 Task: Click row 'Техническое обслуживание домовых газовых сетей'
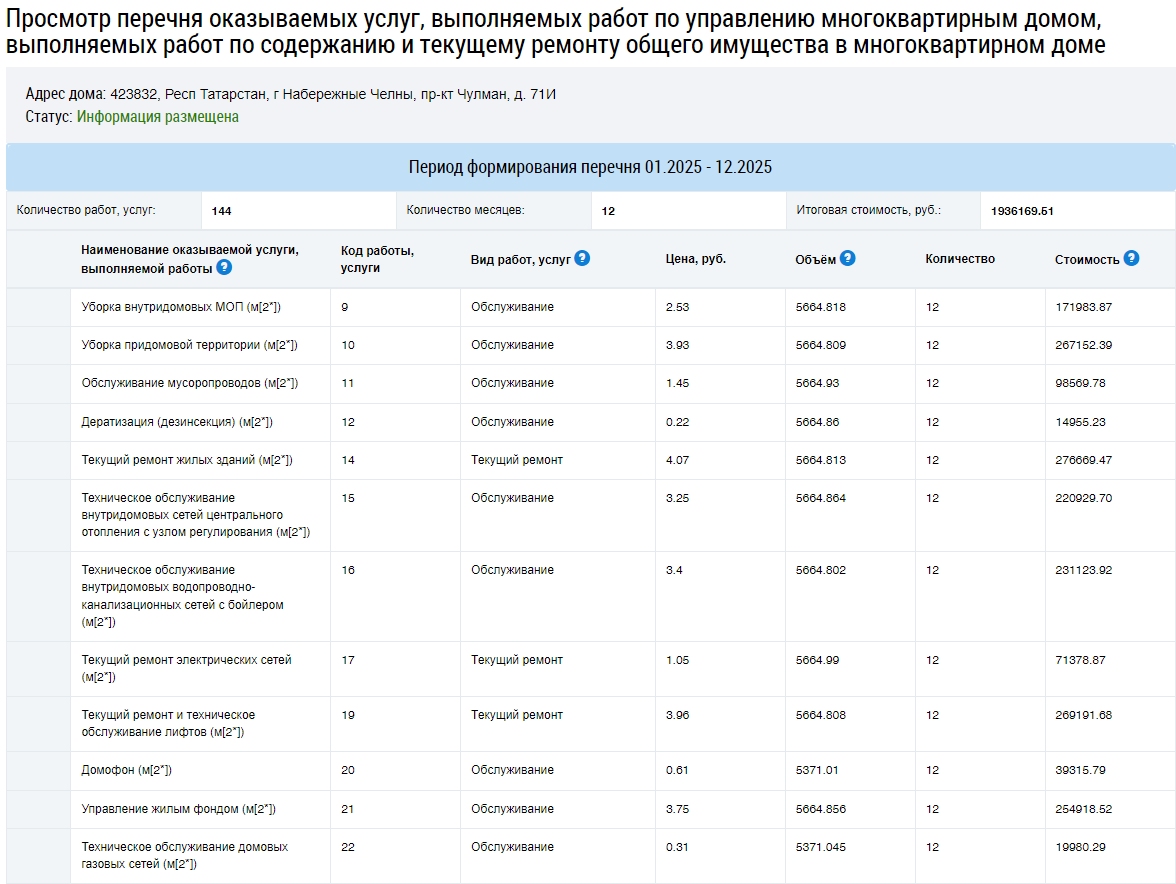point(590,856)
